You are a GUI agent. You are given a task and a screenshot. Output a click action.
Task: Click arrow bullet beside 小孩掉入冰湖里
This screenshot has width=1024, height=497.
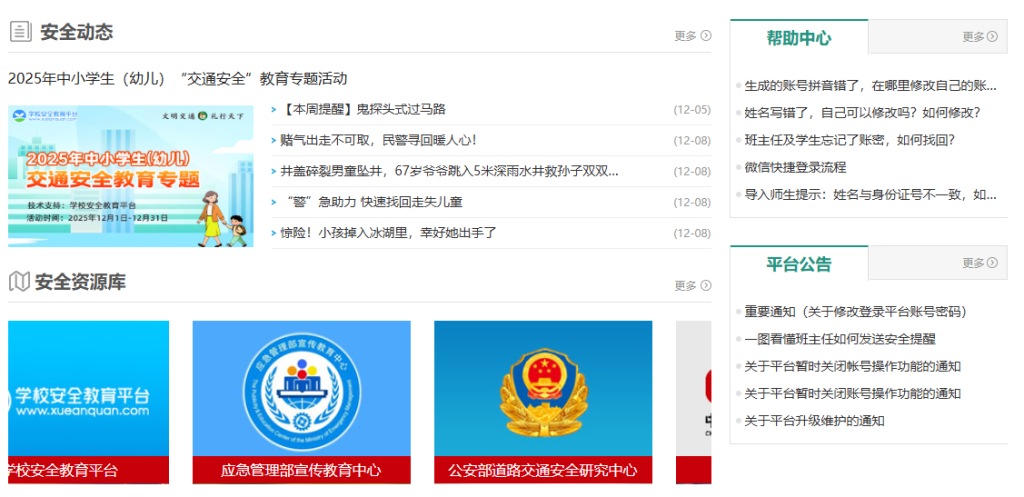point(274,233)
